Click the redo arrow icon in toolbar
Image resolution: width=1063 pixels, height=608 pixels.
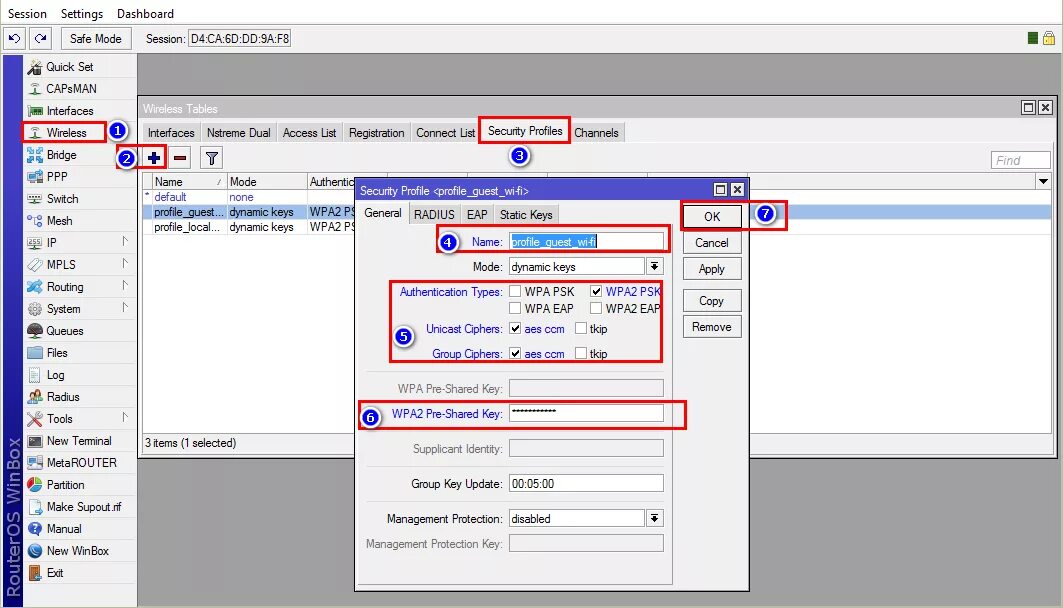pyautogui.click(x=41, y=39)
